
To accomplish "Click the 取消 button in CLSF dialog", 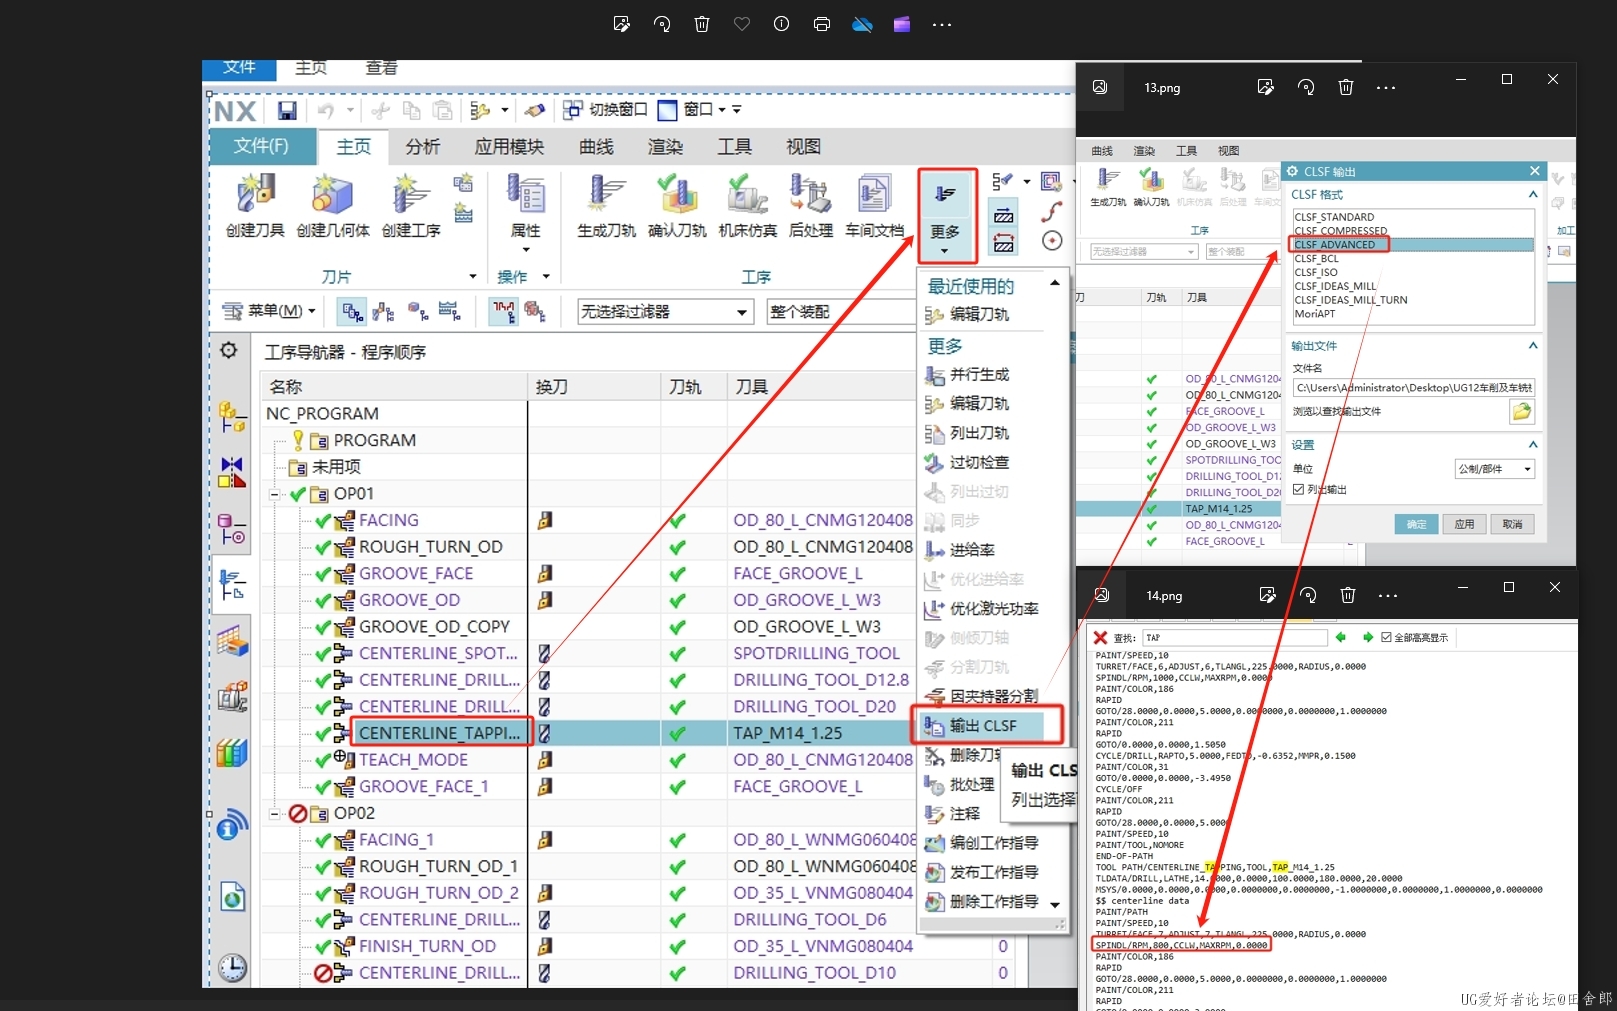I will pos(1512,524).
